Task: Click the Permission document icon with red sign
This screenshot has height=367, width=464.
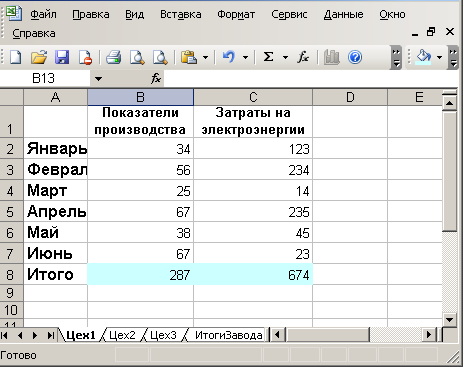Action: (x=85, y=57)
